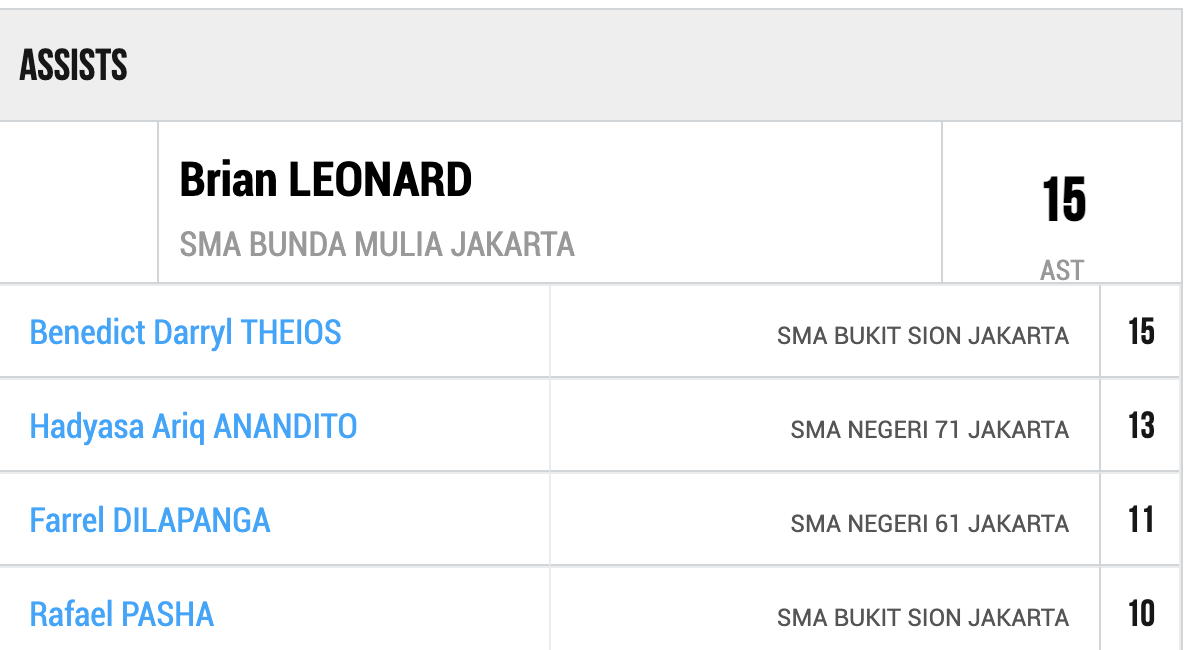Click SMA BUKIT SION JAKARTA beside Rafael
This screenshot has height=650, width=1184.
[x=923, y=618]
